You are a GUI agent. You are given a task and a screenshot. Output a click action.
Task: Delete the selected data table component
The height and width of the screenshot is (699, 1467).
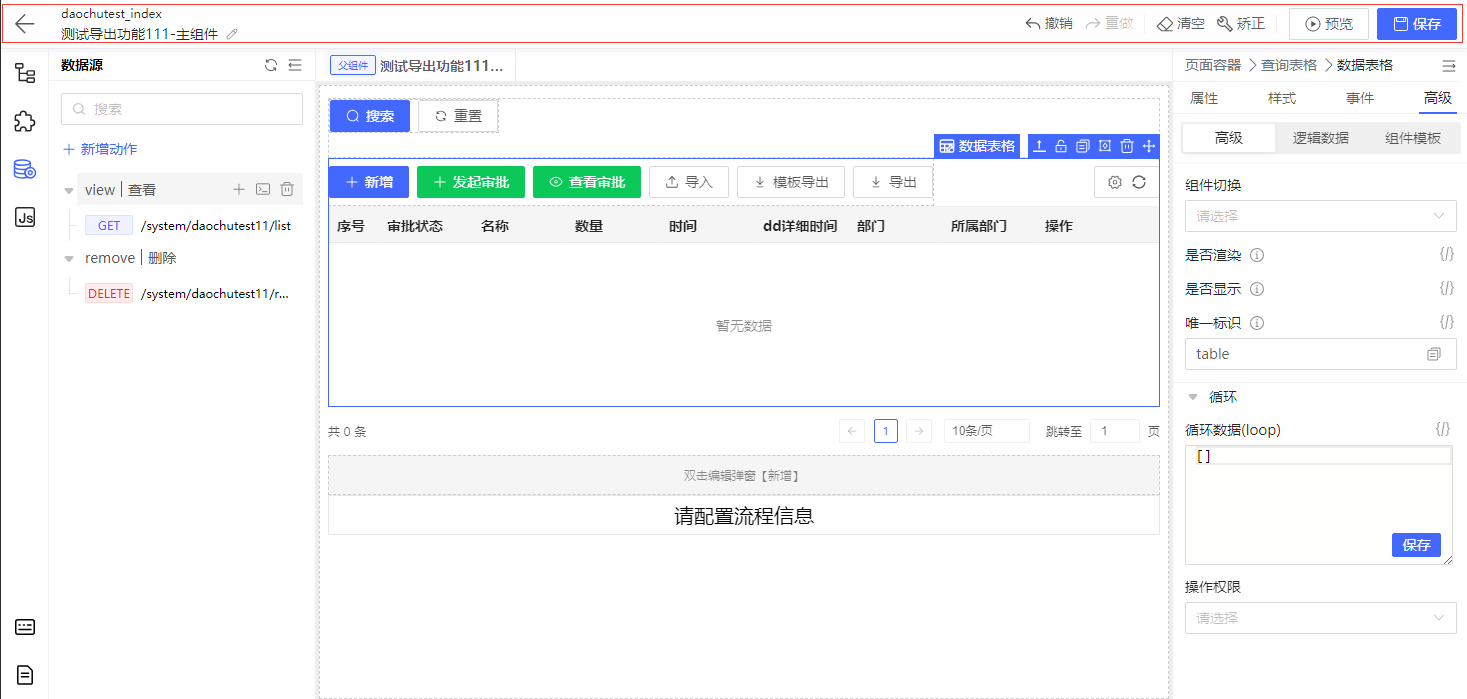1127,146
